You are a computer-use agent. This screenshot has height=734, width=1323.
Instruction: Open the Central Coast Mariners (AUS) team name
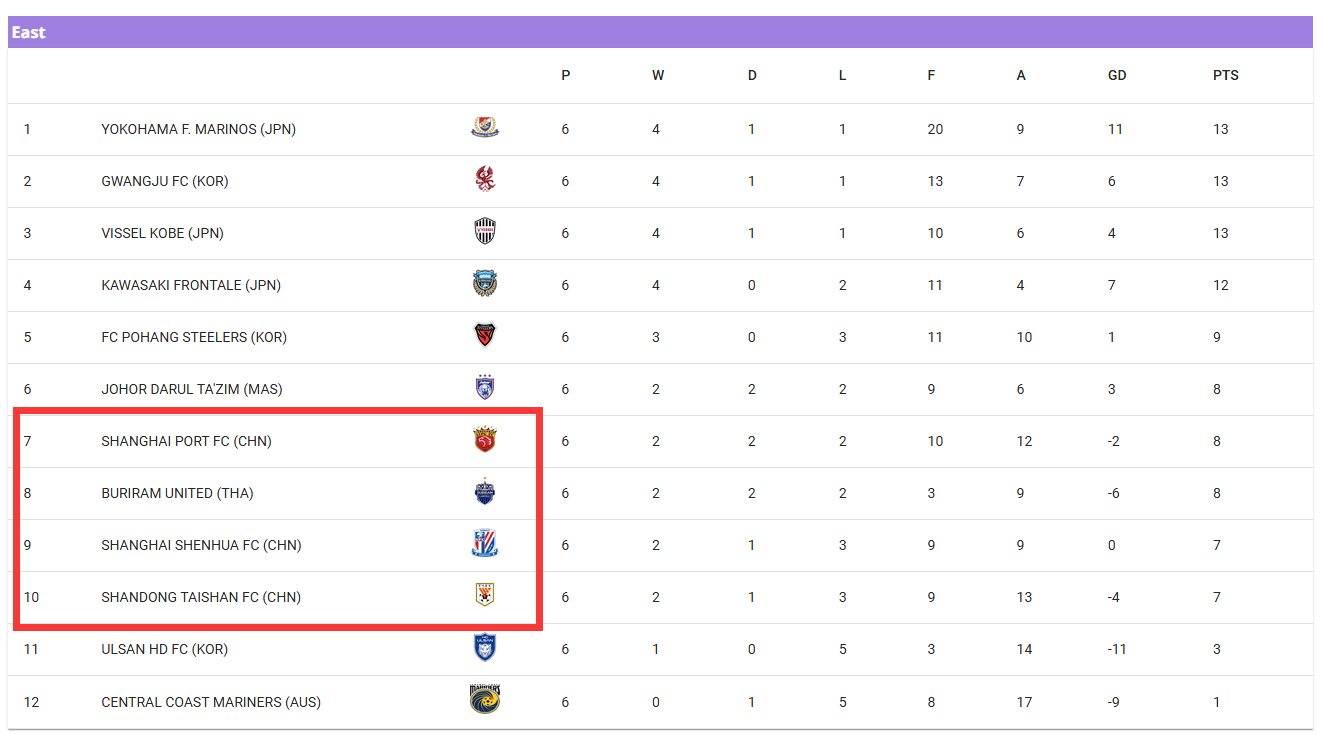point(211,702)
